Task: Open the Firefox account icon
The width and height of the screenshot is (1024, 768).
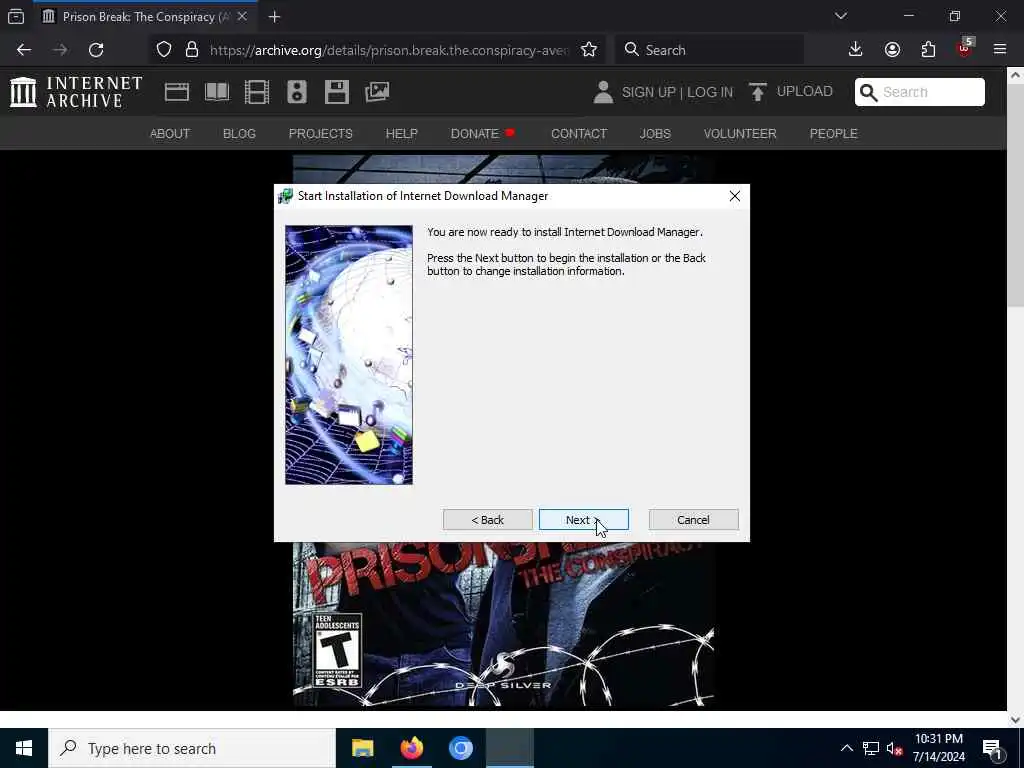Action: click(x=892, y=50)
